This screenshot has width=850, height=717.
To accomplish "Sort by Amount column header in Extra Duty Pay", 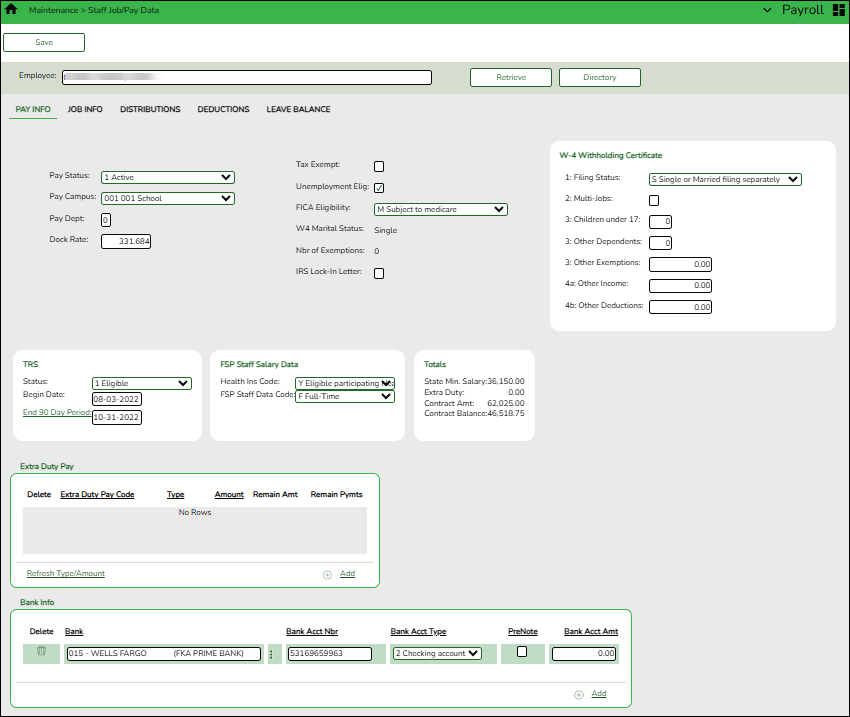I will pos(229,494).
